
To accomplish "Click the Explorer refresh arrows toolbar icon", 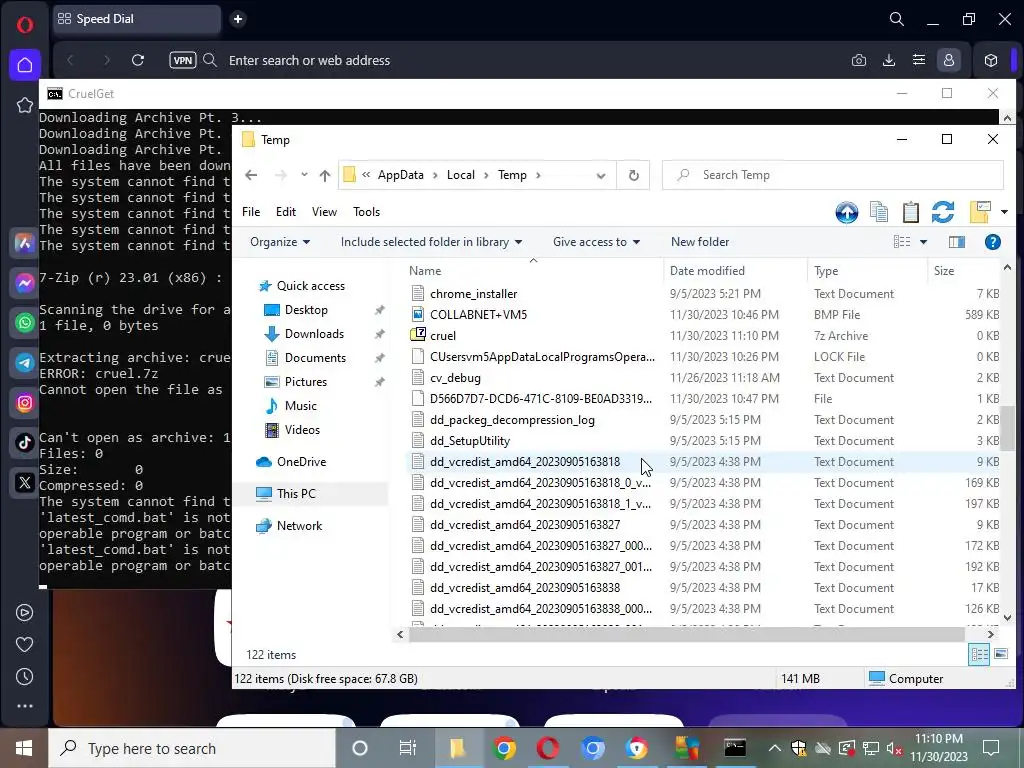I will tap(943, 212).
